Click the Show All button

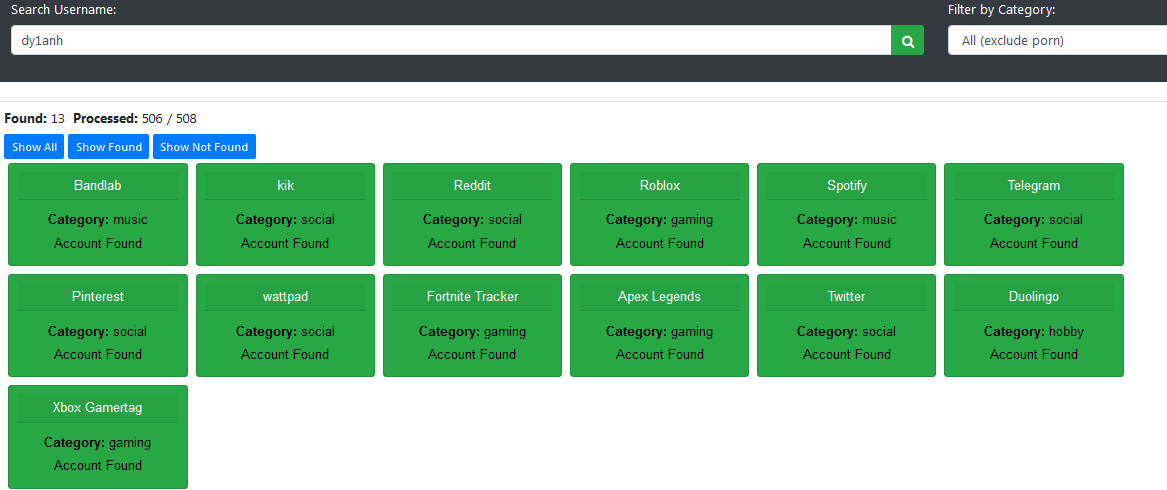34,147
